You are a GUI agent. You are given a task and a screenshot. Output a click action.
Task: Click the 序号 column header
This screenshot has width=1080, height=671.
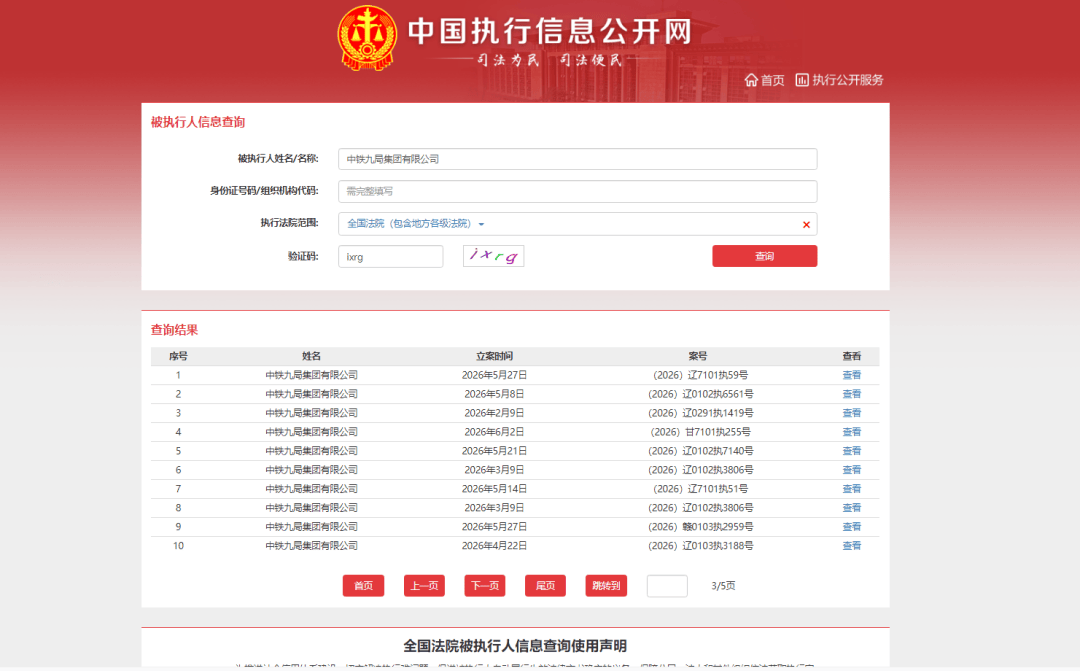pyautogui.click(x=178, y=356)
